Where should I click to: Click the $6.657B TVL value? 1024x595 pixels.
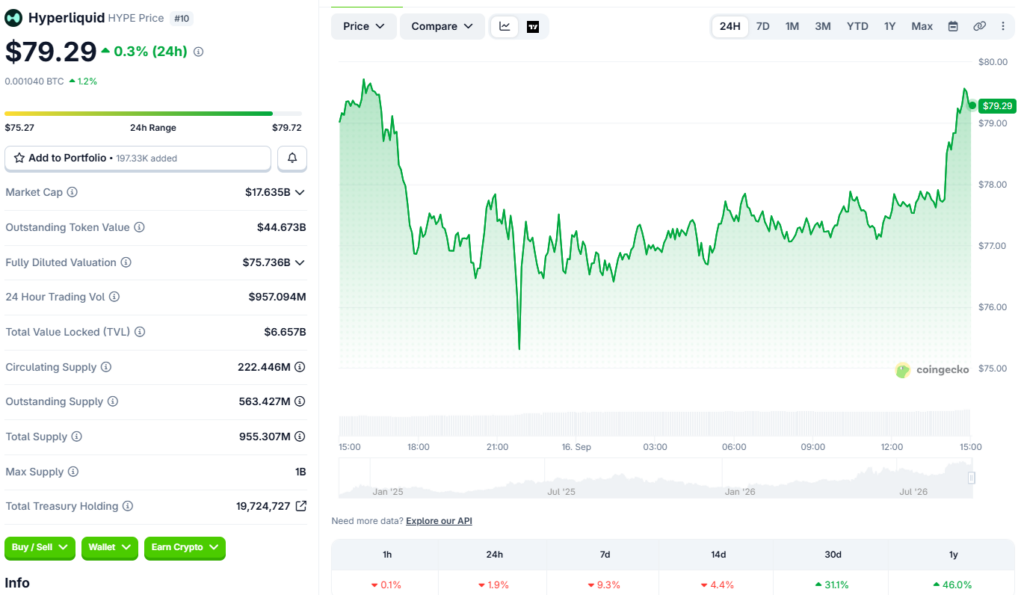pos(285,332)
